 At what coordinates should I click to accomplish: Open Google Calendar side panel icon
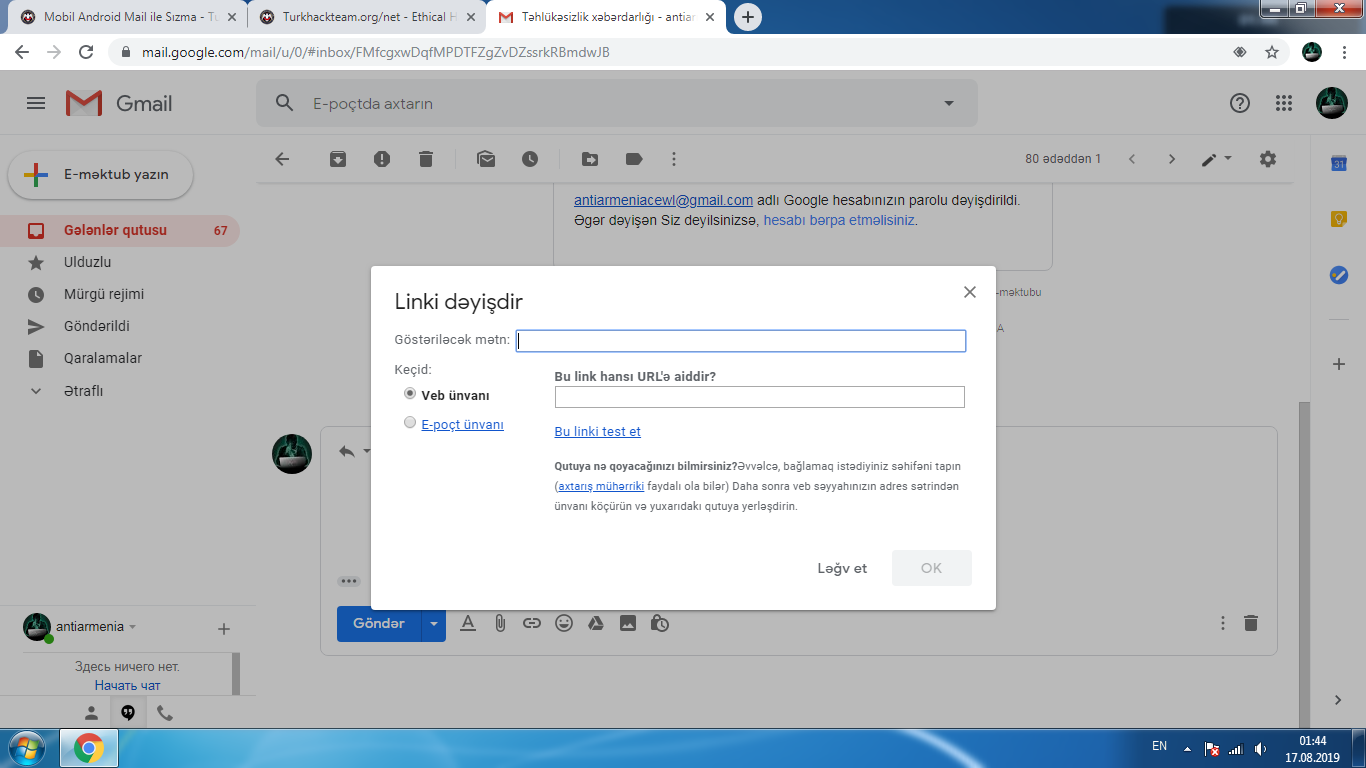coord(1339,164)
